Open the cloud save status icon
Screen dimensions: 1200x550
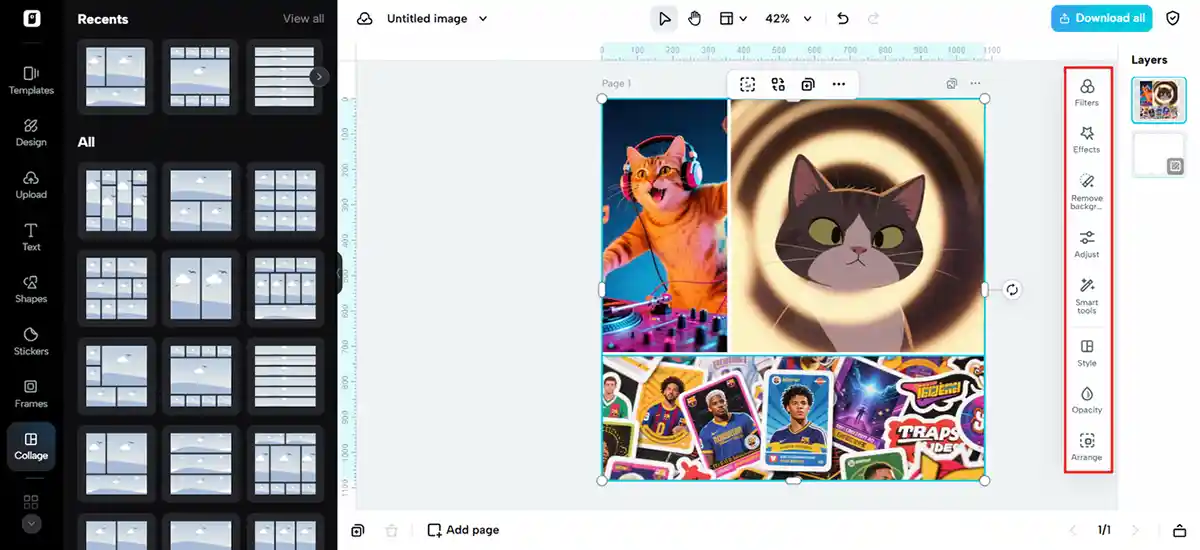(365, 19)
